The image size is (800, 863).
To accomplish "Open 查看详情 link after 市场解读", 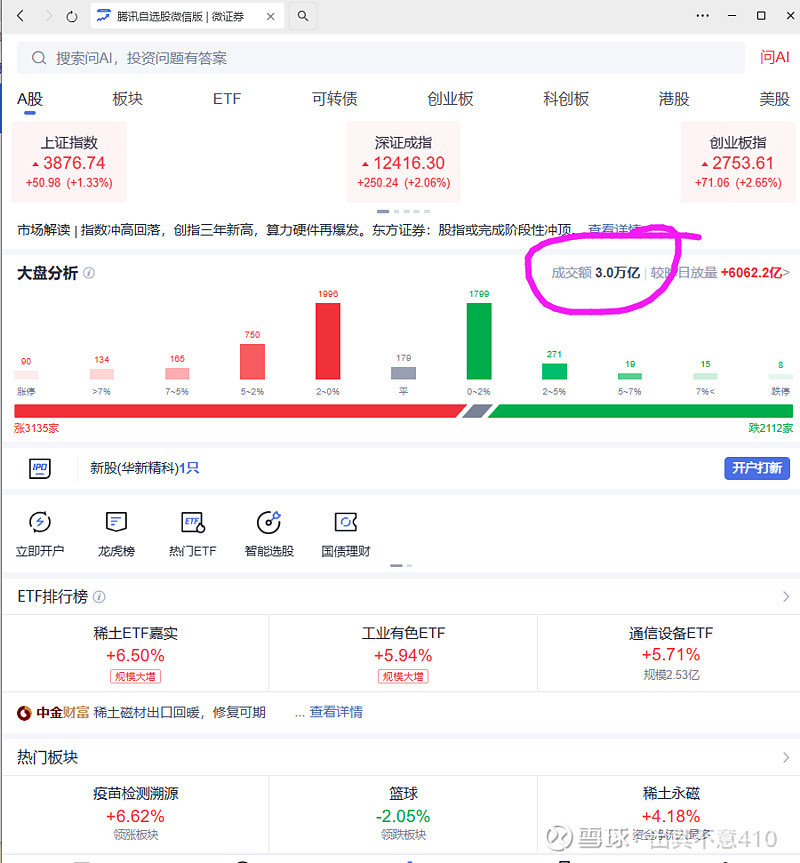I will point(614,230).
